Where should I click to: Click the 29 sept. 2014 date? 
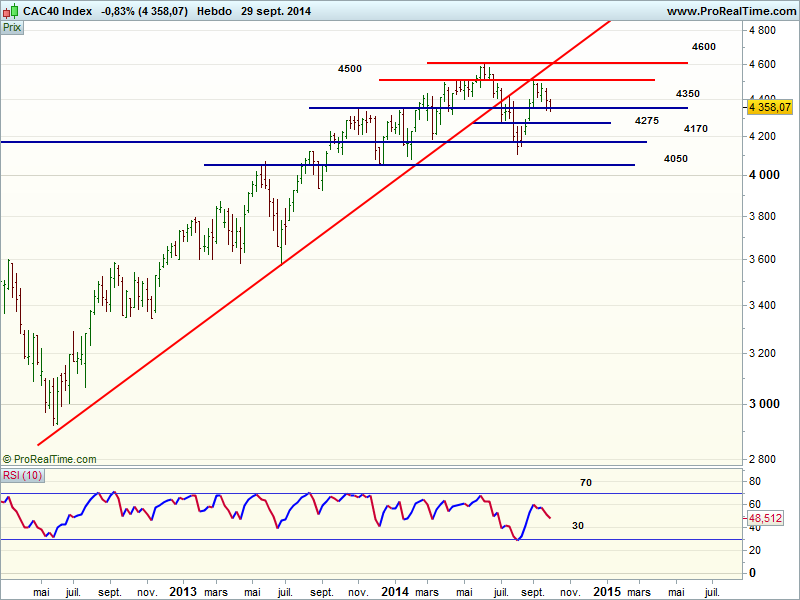coord(281,11)
